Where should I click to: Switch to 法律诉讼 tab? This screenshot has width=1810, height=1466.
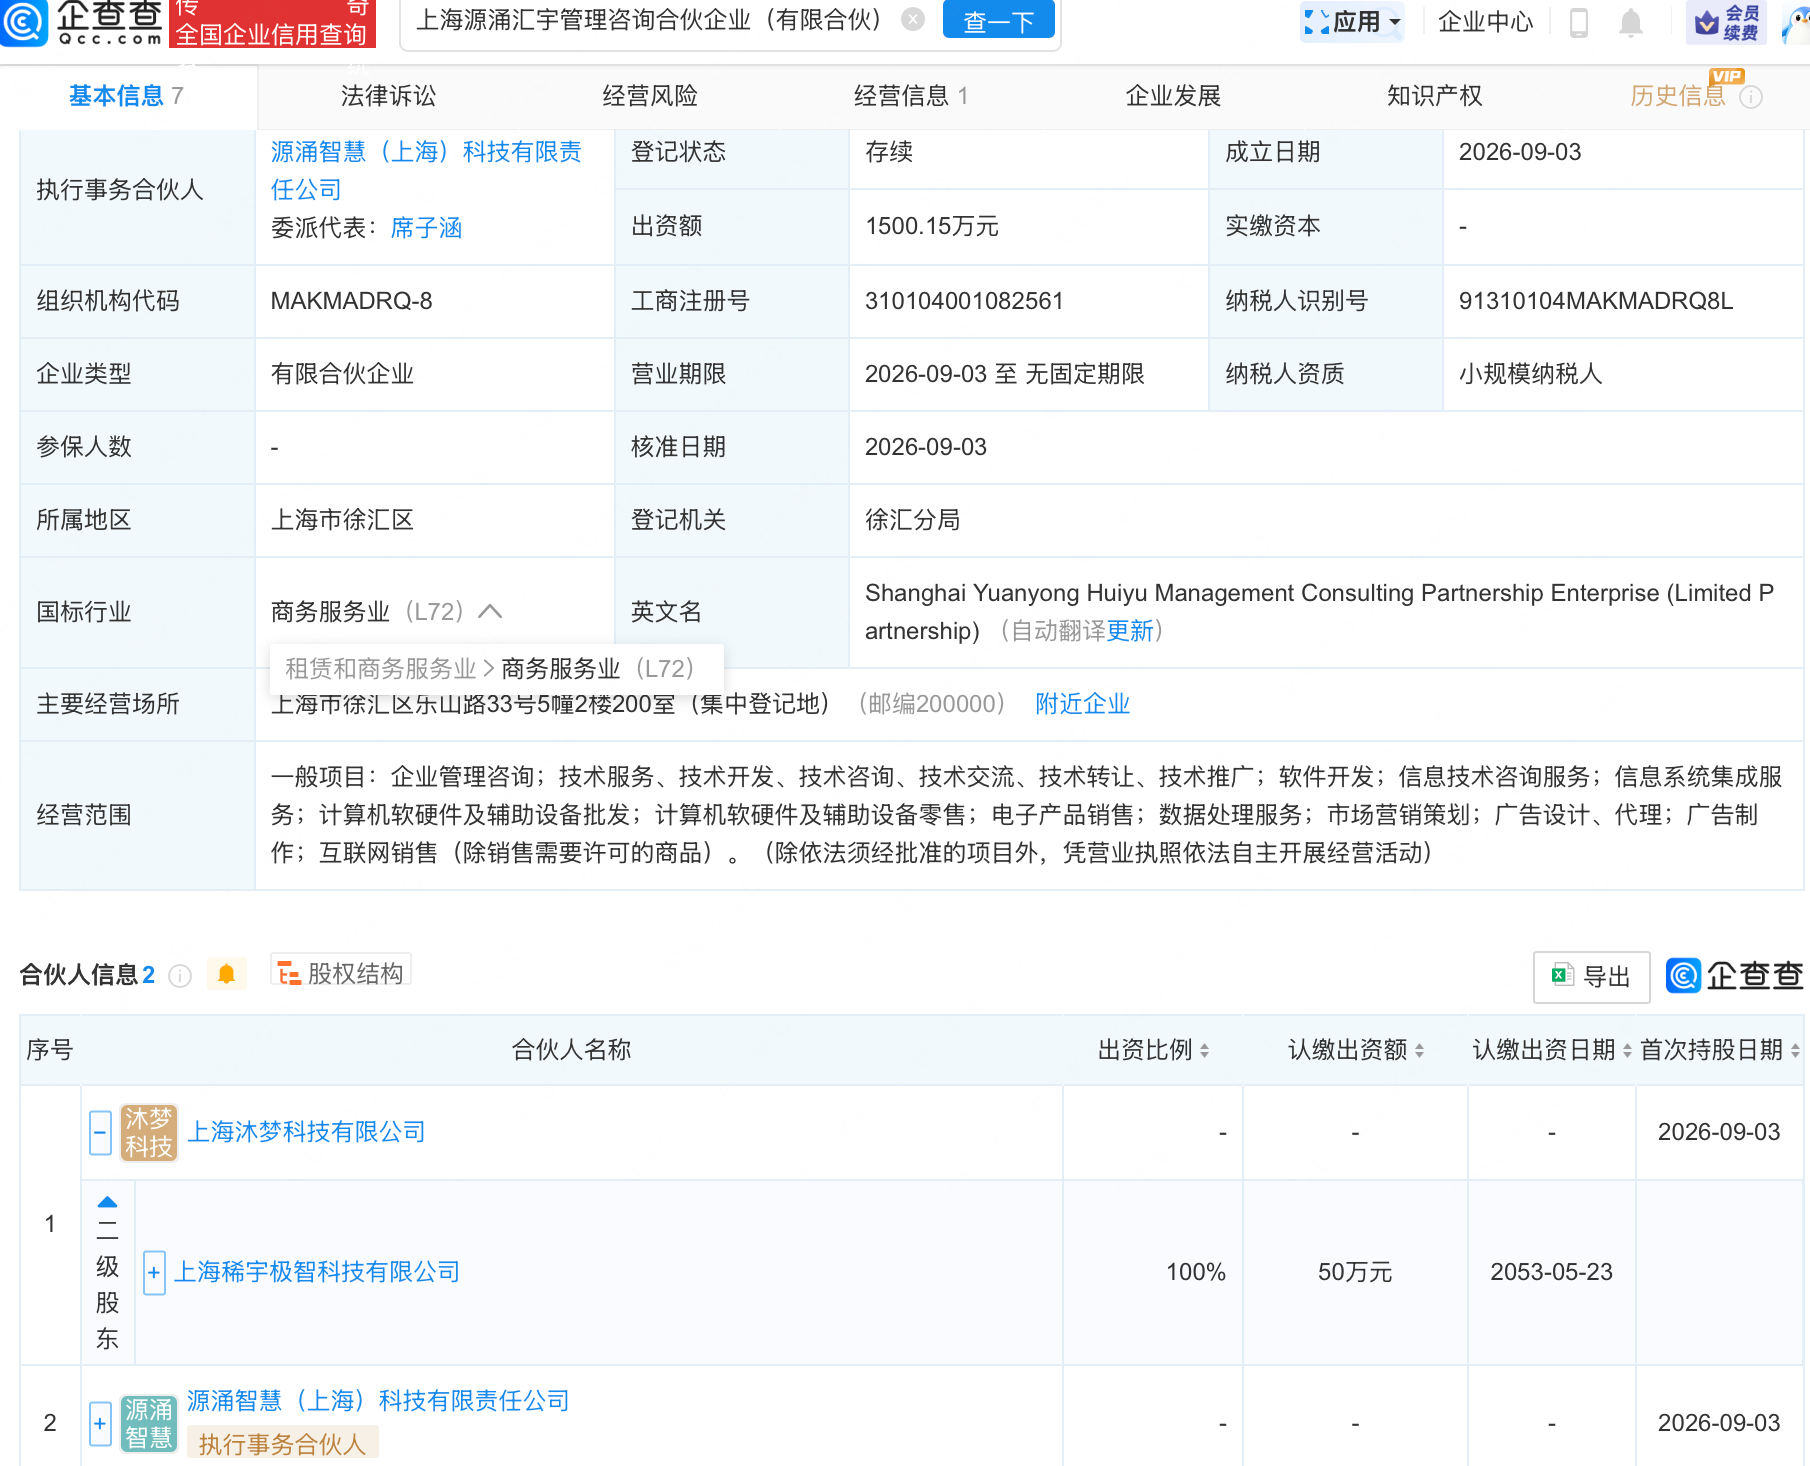(x=388, y=96)
